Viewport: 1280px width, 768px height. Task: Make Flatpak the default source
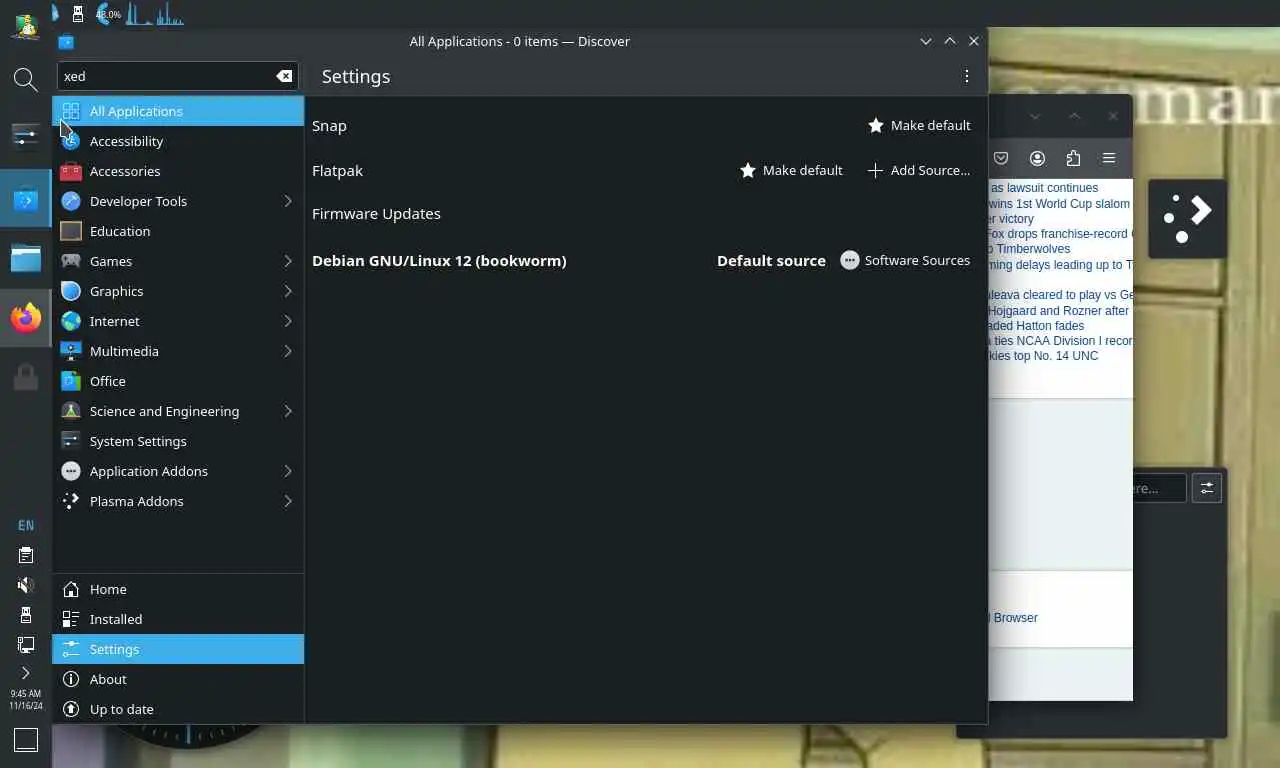click(x=791, y=170)
